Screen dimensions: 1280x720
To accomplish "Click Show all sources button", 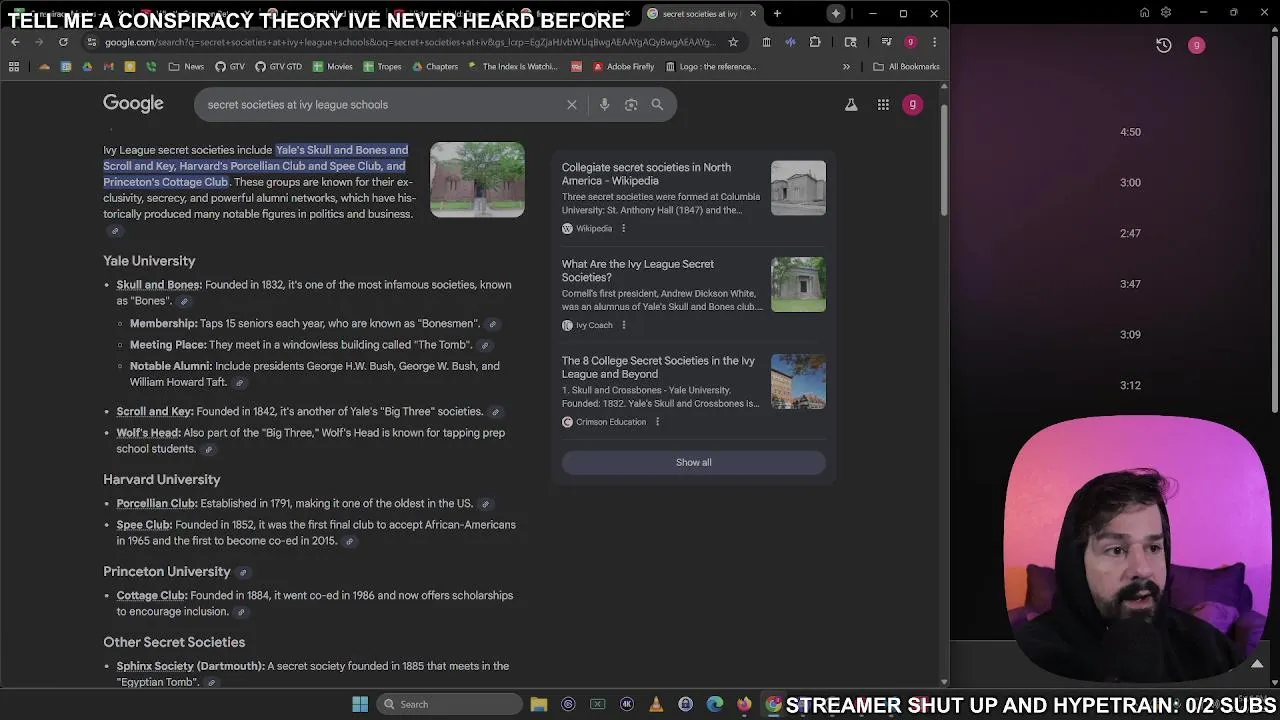I will click(693, 462).
